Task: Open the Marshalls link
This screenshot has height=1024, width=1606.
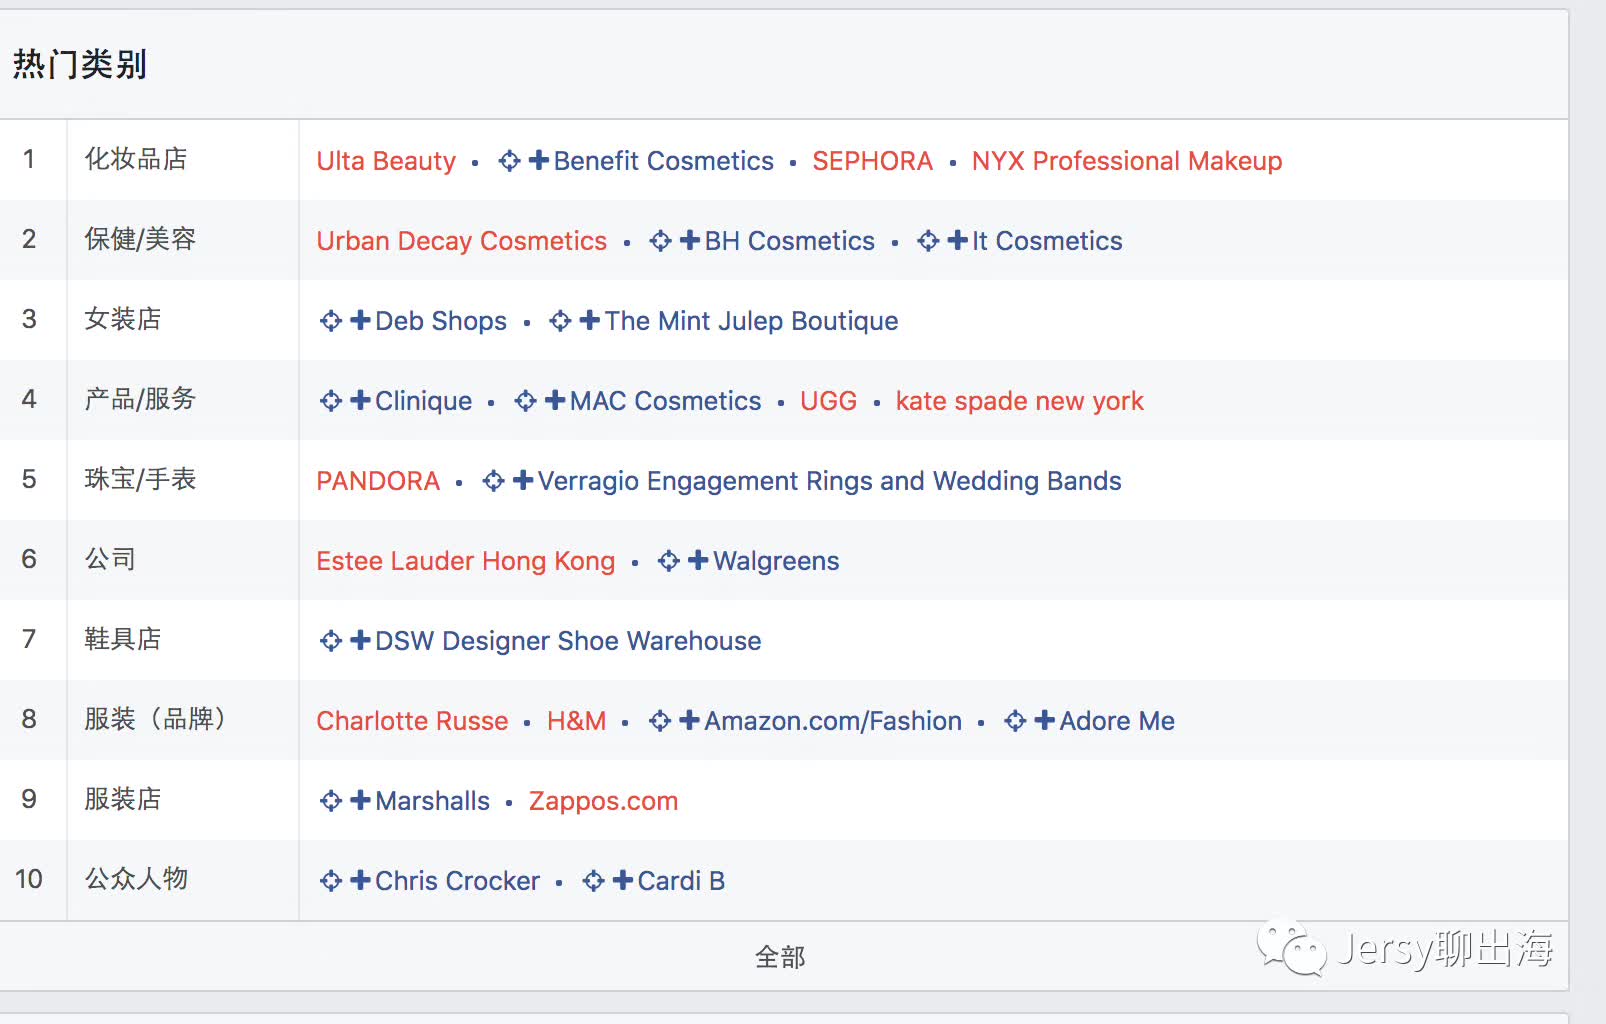Action: tap(433, 801)
